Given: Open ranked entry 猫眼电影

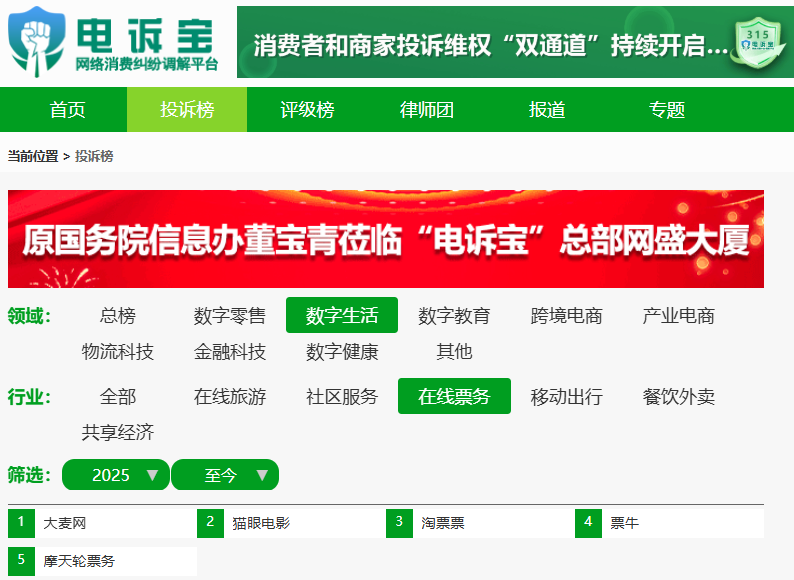Looking at the screenshot, I should [x=261, y=523].
